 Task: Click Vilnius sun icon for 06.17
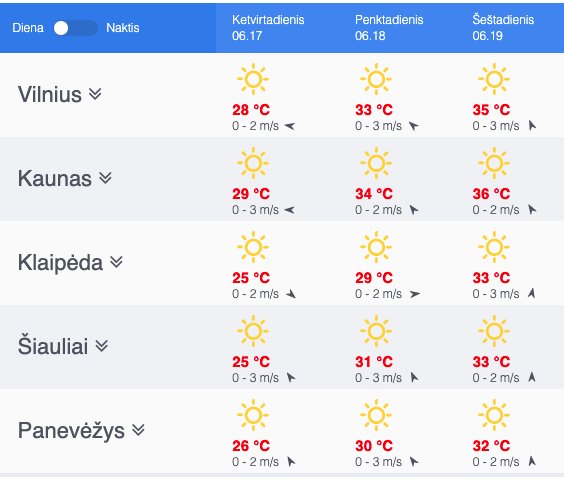pos(253,79)
